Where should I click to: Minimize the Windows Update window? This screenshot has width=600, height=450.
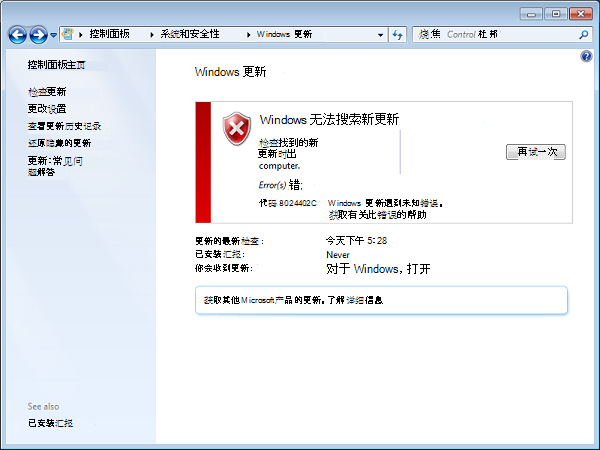coord(531,14)
